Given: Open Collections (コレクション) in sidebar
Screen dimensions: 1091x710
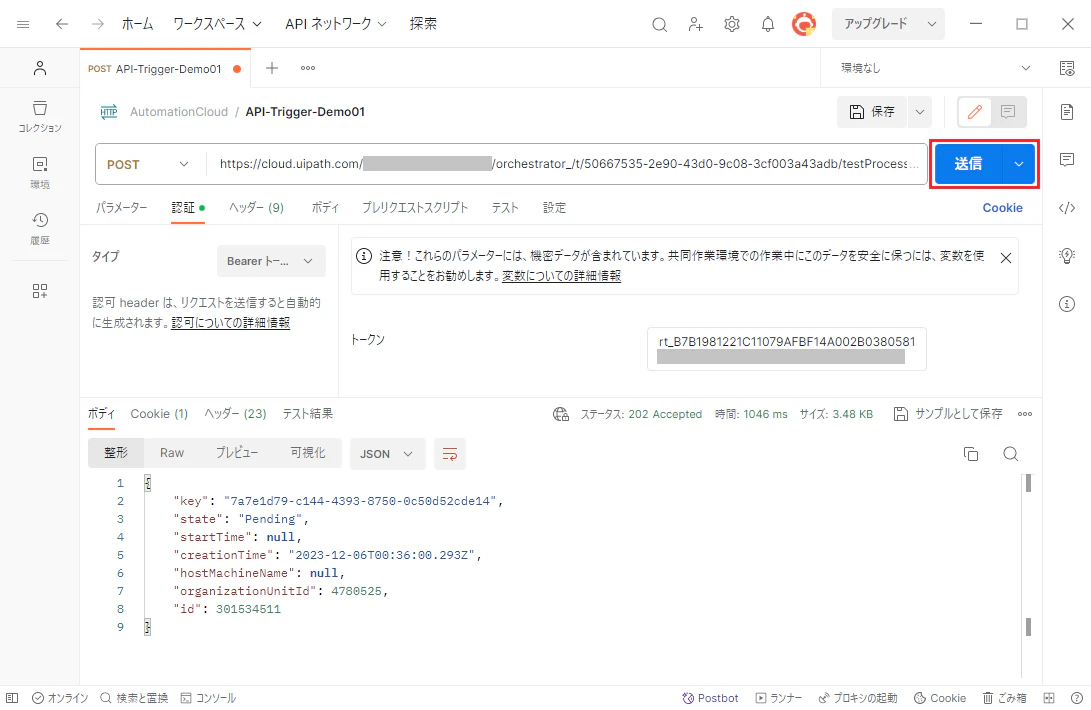Looking at the screenshot, I should pos(40,116).
